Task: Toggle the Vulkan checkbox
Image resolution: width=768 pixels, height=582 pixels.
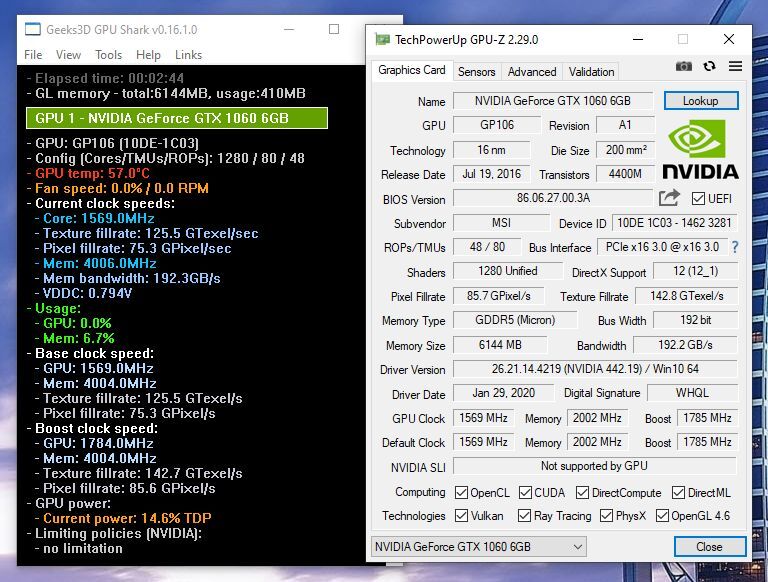Action: [x=461, y=515]
